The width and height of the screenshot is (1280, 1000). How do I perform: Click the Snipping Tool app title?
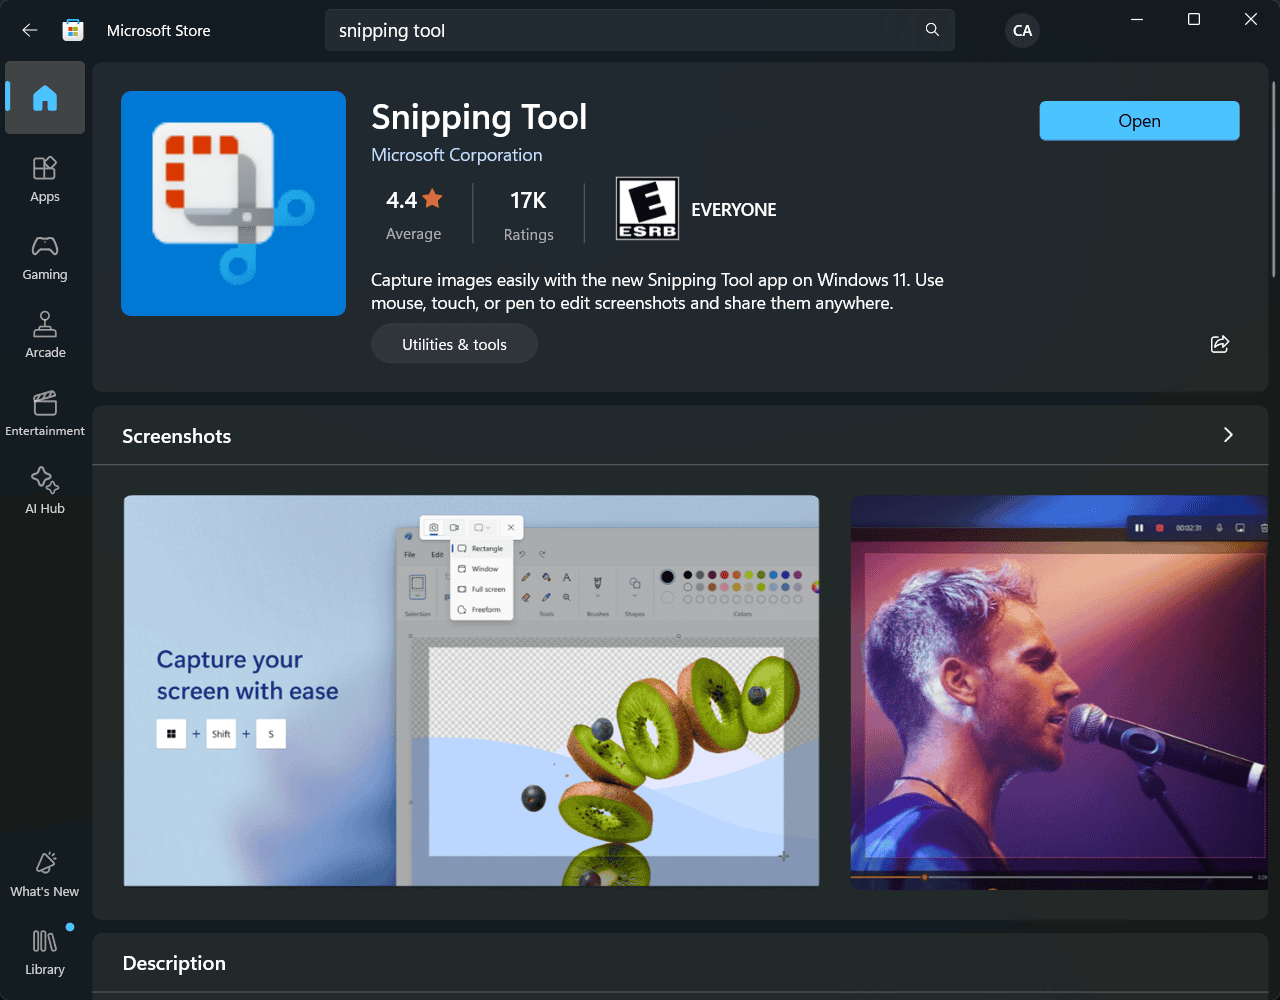[479, 117]
